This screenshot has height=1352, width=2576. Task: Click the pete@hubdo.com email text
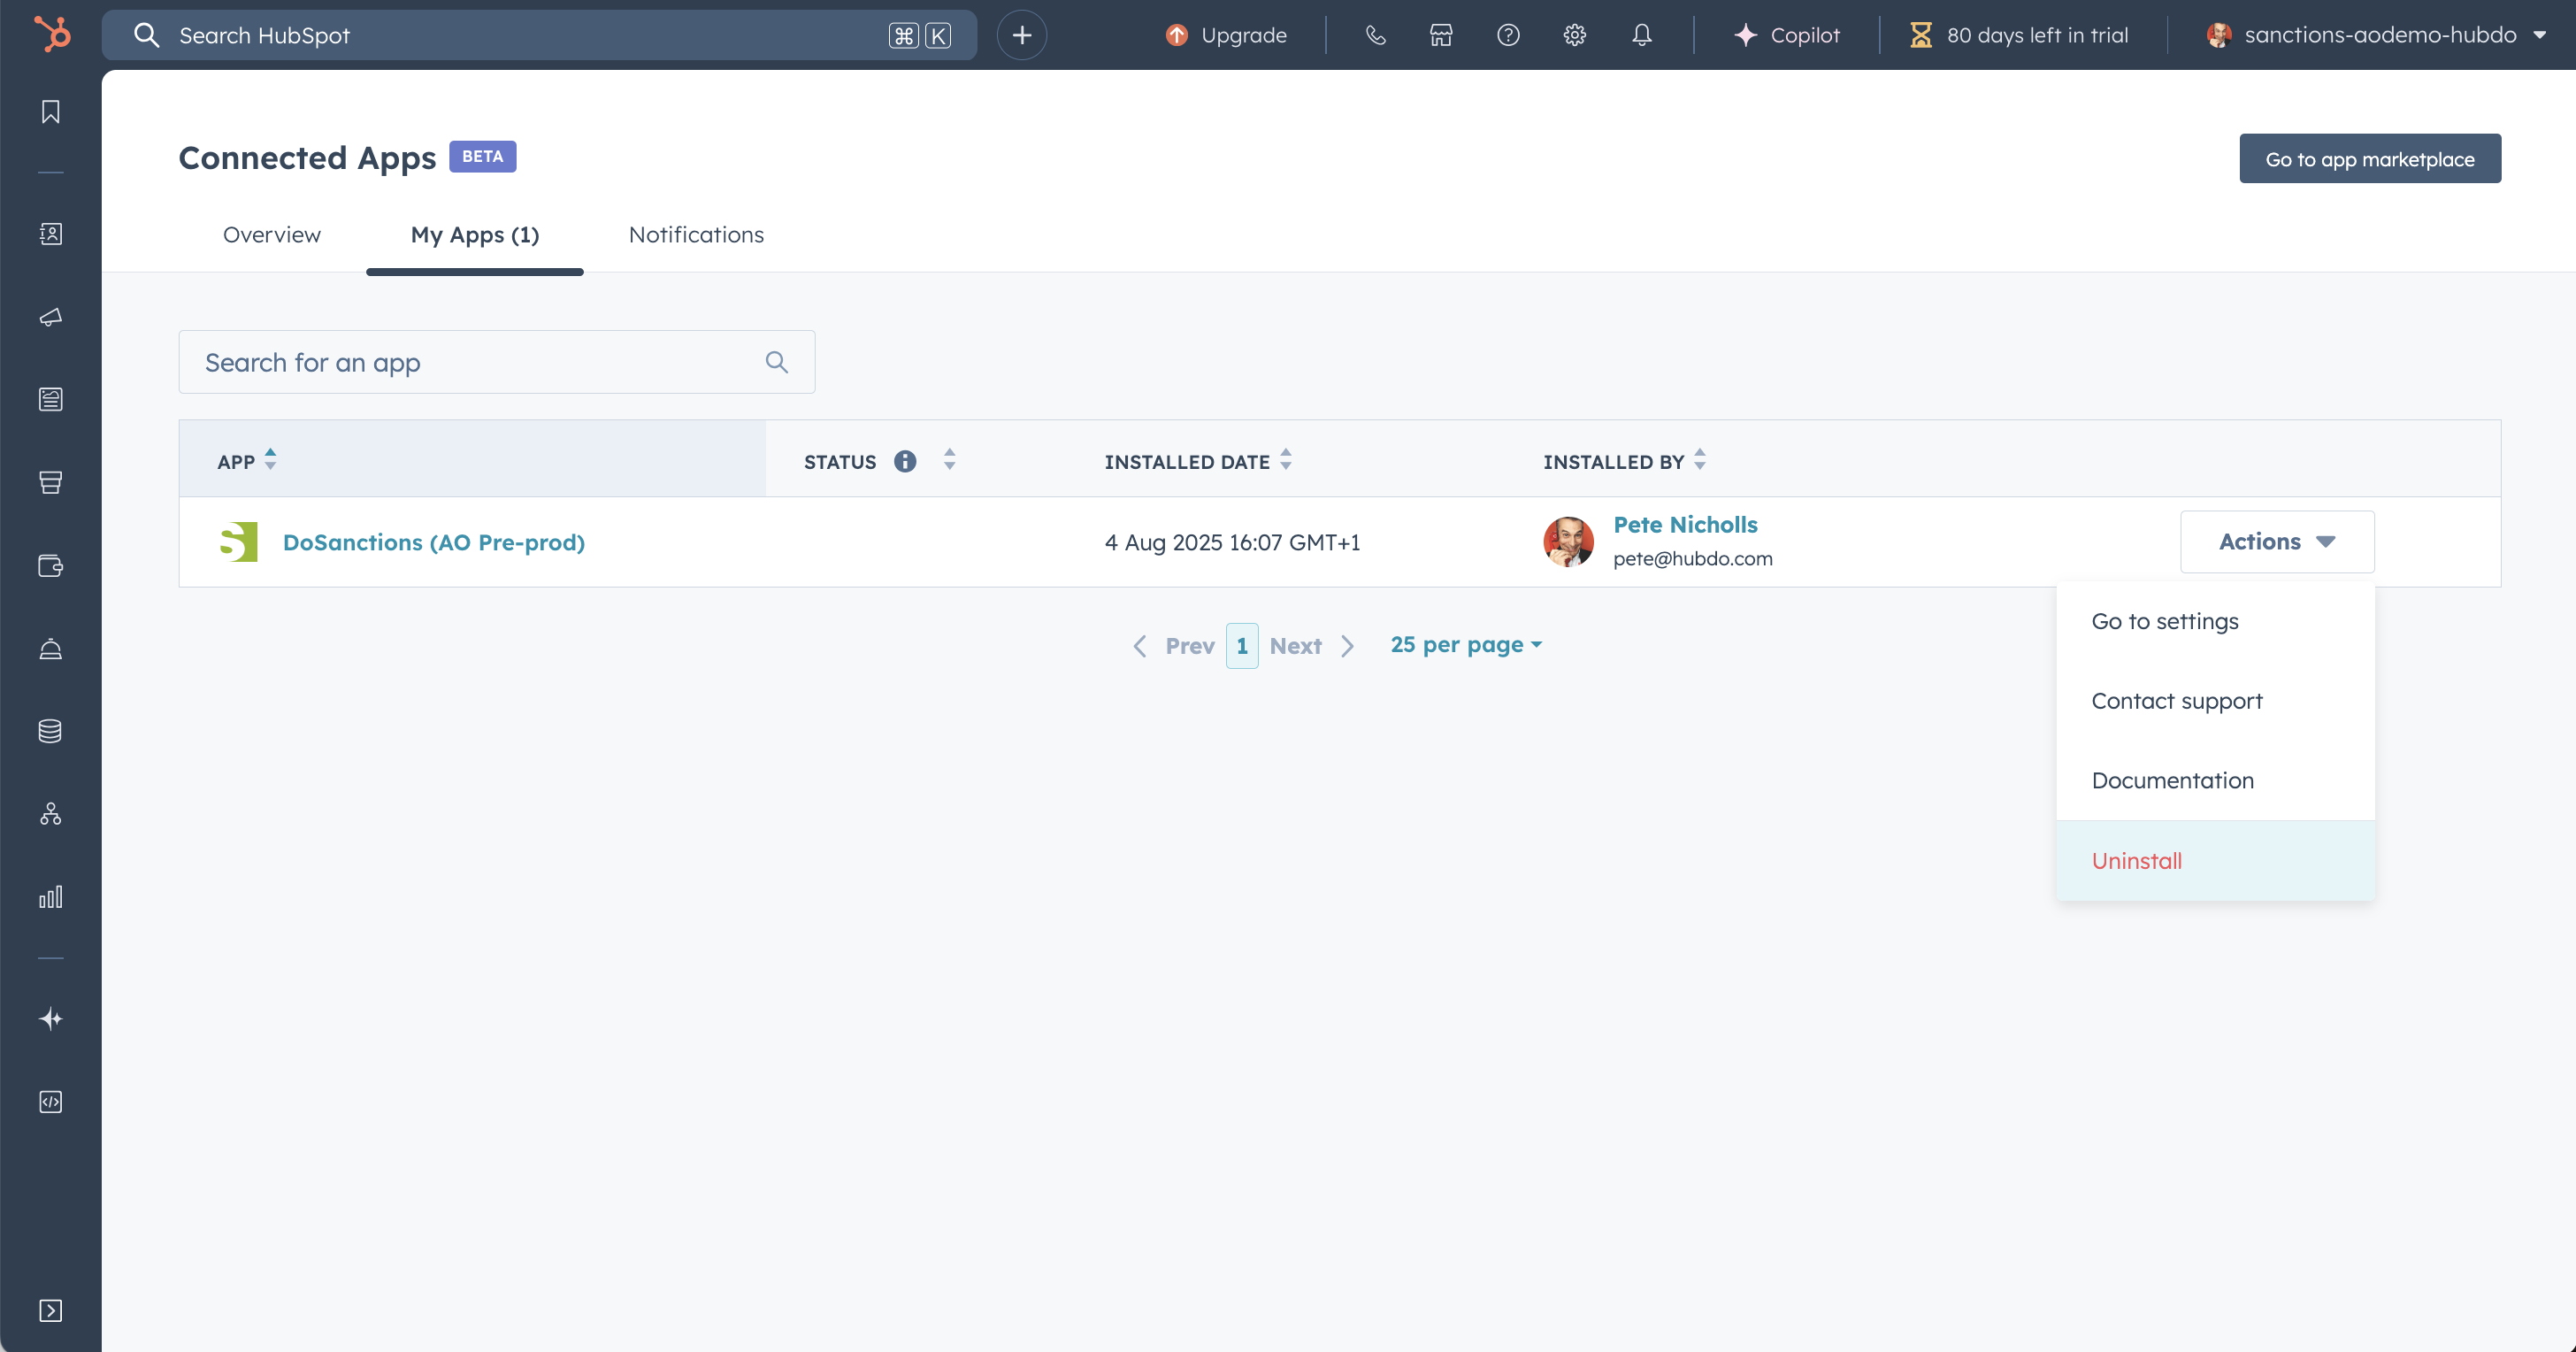(x=1692, y=559)
